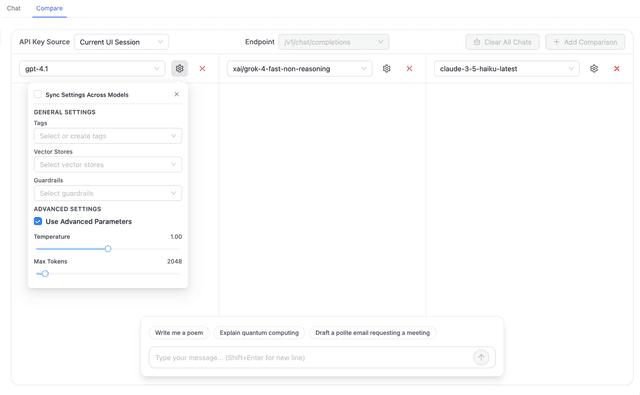Select the Compare tab
Image resolution: width=640 pixels, height=395 pixels.
pyautogui.click(x=49, y=8)
